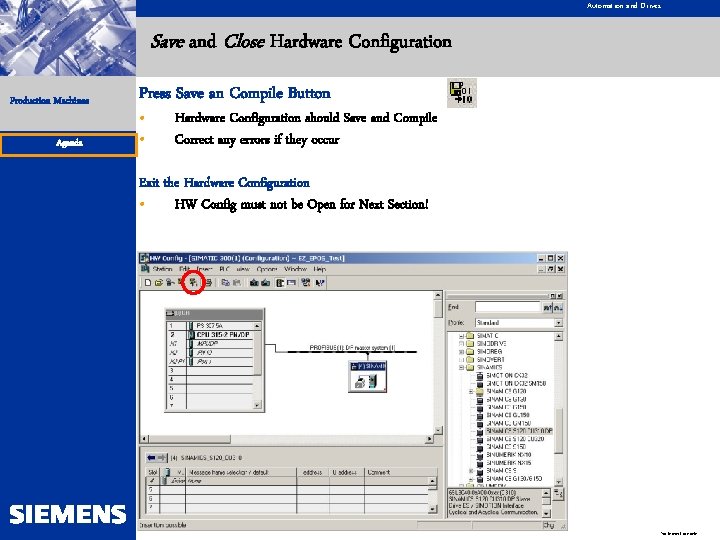Click the rack table scroll-down arrow
This screenshot has width=720, height=540.
pos(257,405)
